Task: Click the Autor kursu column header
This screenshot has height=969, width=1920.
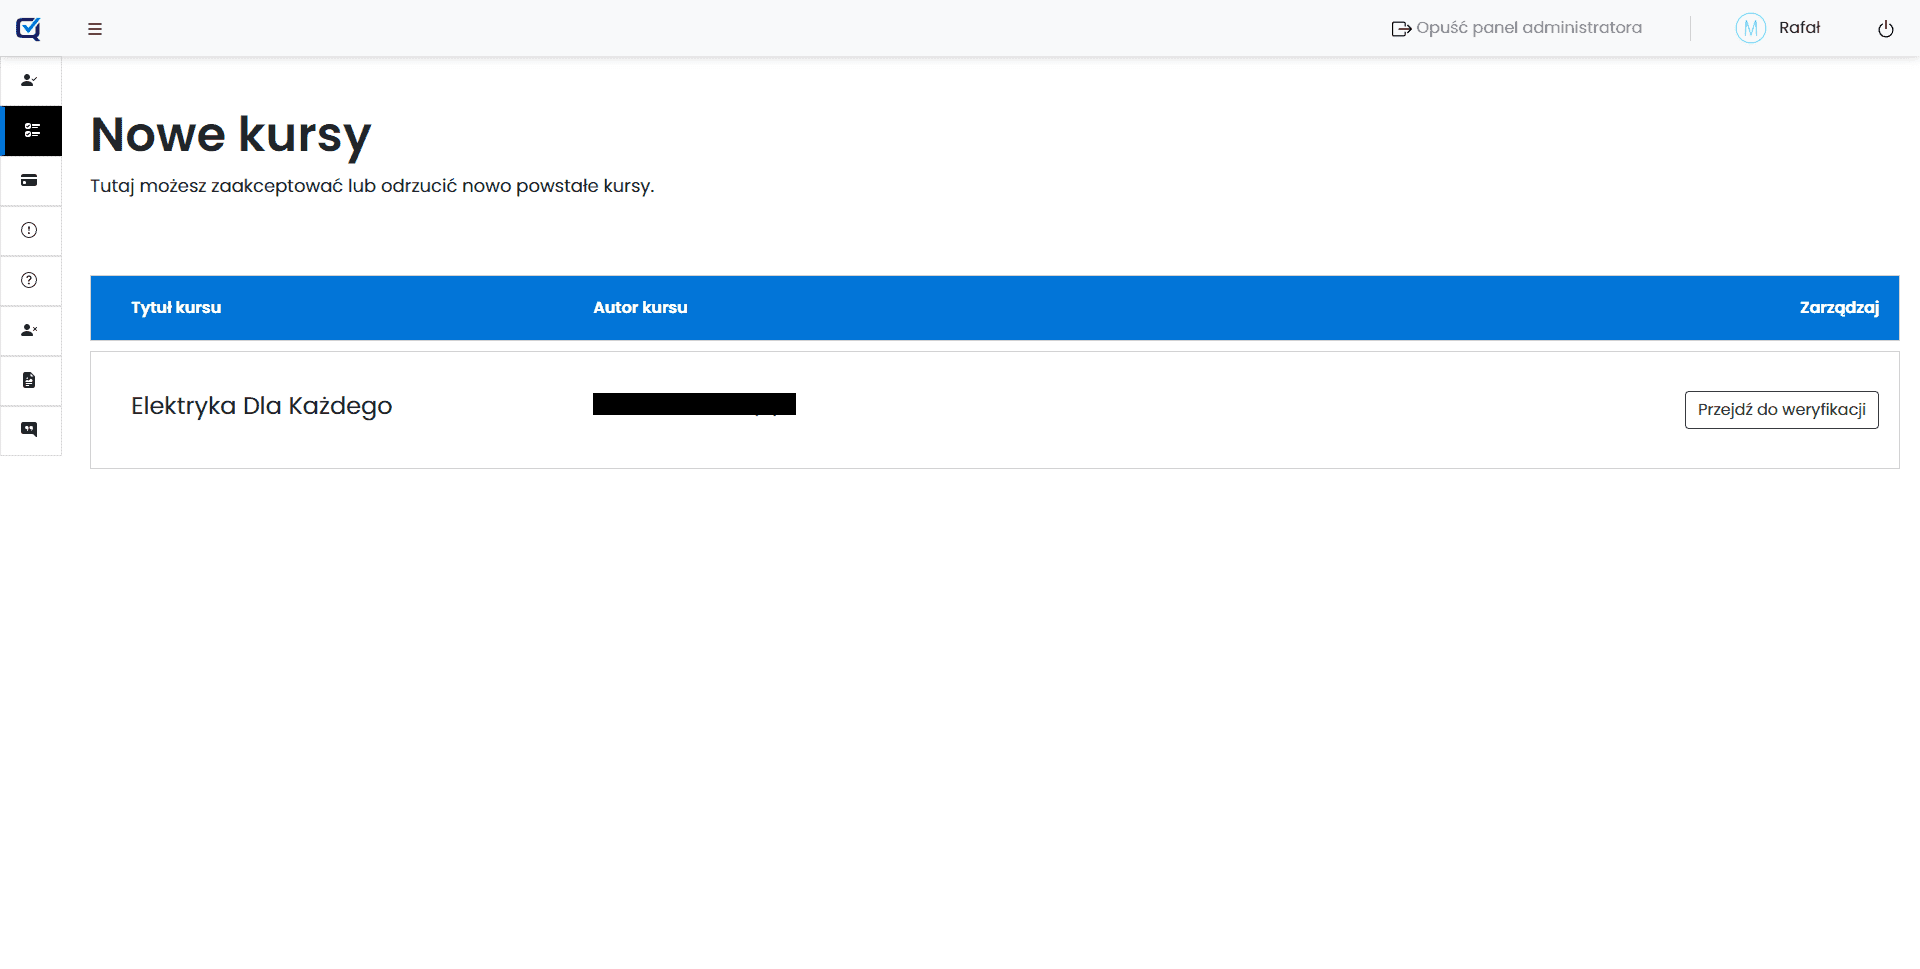Action: (640, 308)
